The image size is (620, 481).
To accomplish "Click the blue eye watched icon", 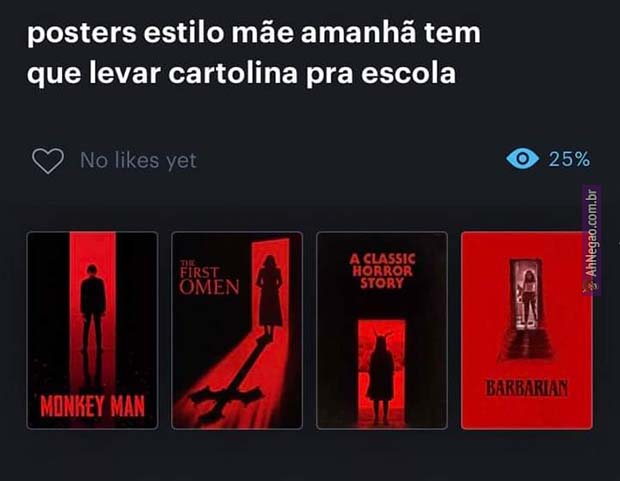I will pos(522,158).
